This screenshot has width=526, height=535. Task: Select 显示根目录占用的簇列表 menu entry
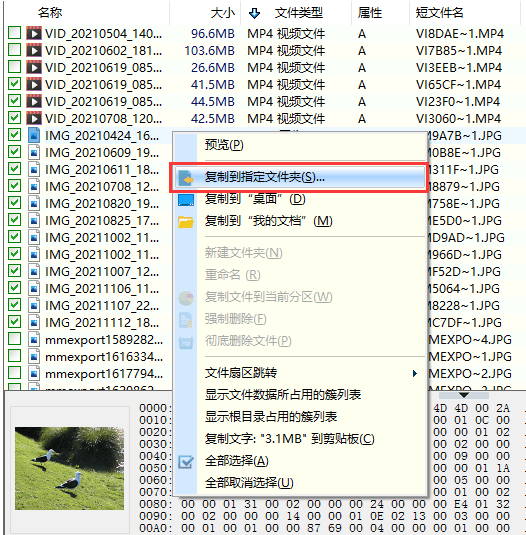300,417
